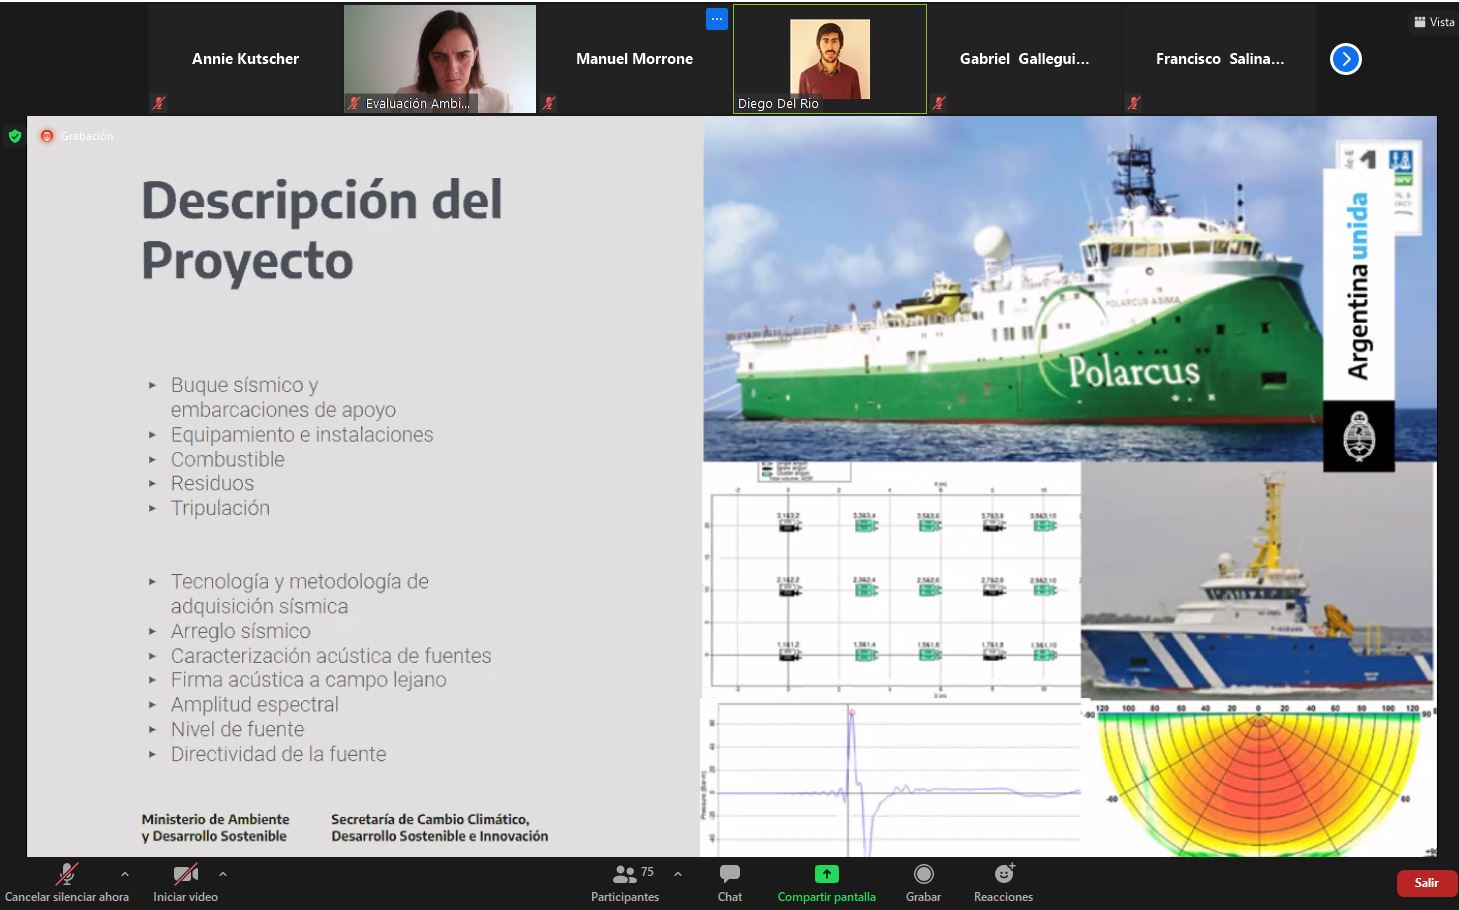Screen dimensions: 1459x910
Task: Open the blue three-dot menu on Manuel Morrone's tile
Action: [x=716, y=19]
